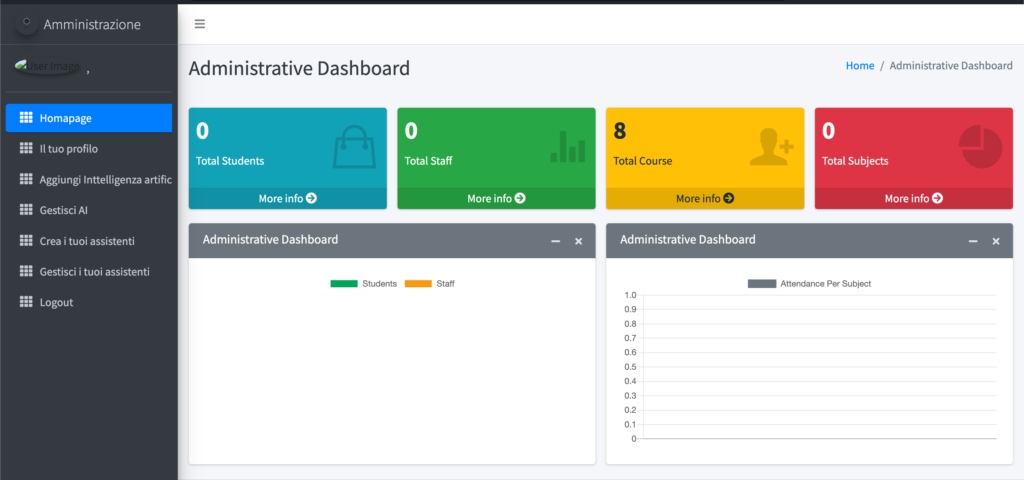Click grid icon beside Gestisci AI

click(x=26, y=210)
